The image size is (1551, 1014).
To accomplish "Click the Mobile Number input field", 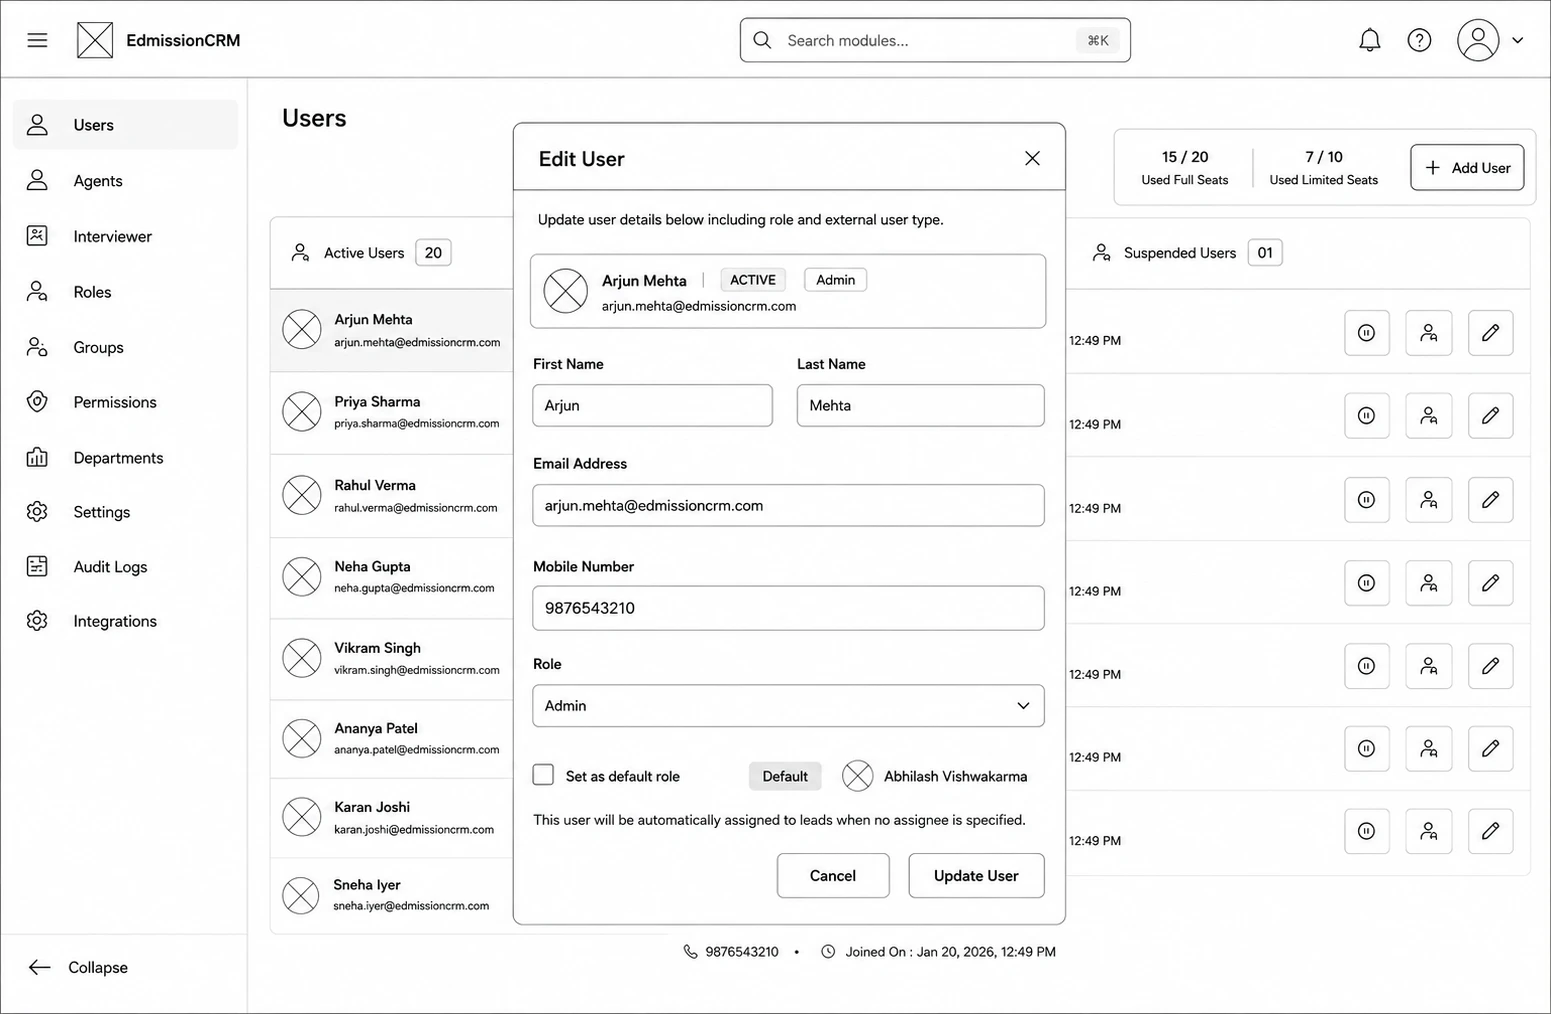I will coord(788,608).
